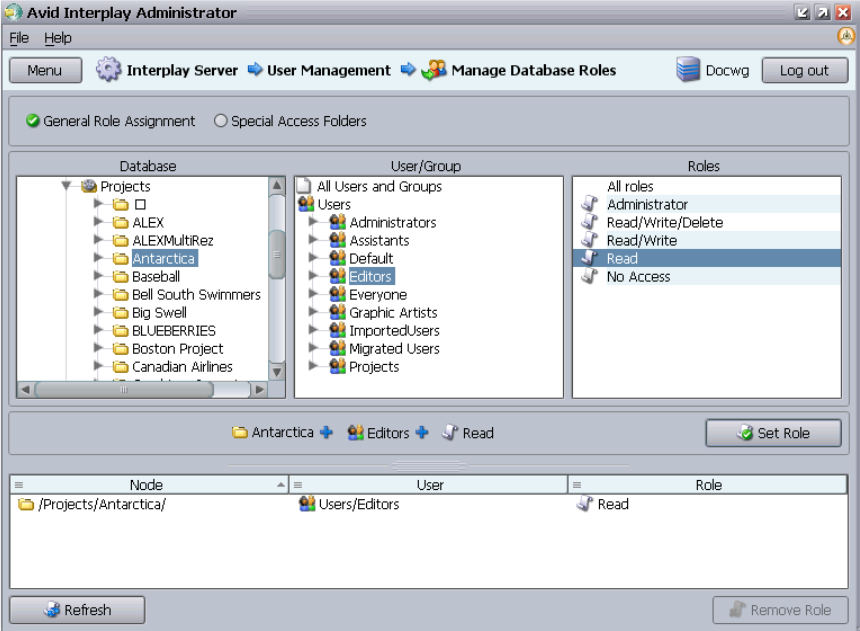Click the Manage Database Roles users icon

(434, 70)
